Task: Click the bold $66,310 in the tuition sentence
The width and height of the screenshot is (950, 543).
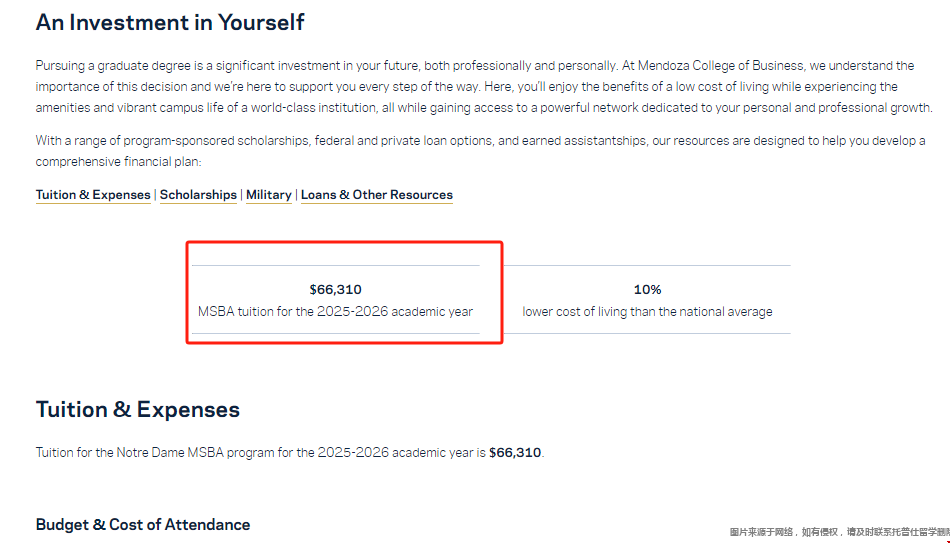Action: pos(515,453)
